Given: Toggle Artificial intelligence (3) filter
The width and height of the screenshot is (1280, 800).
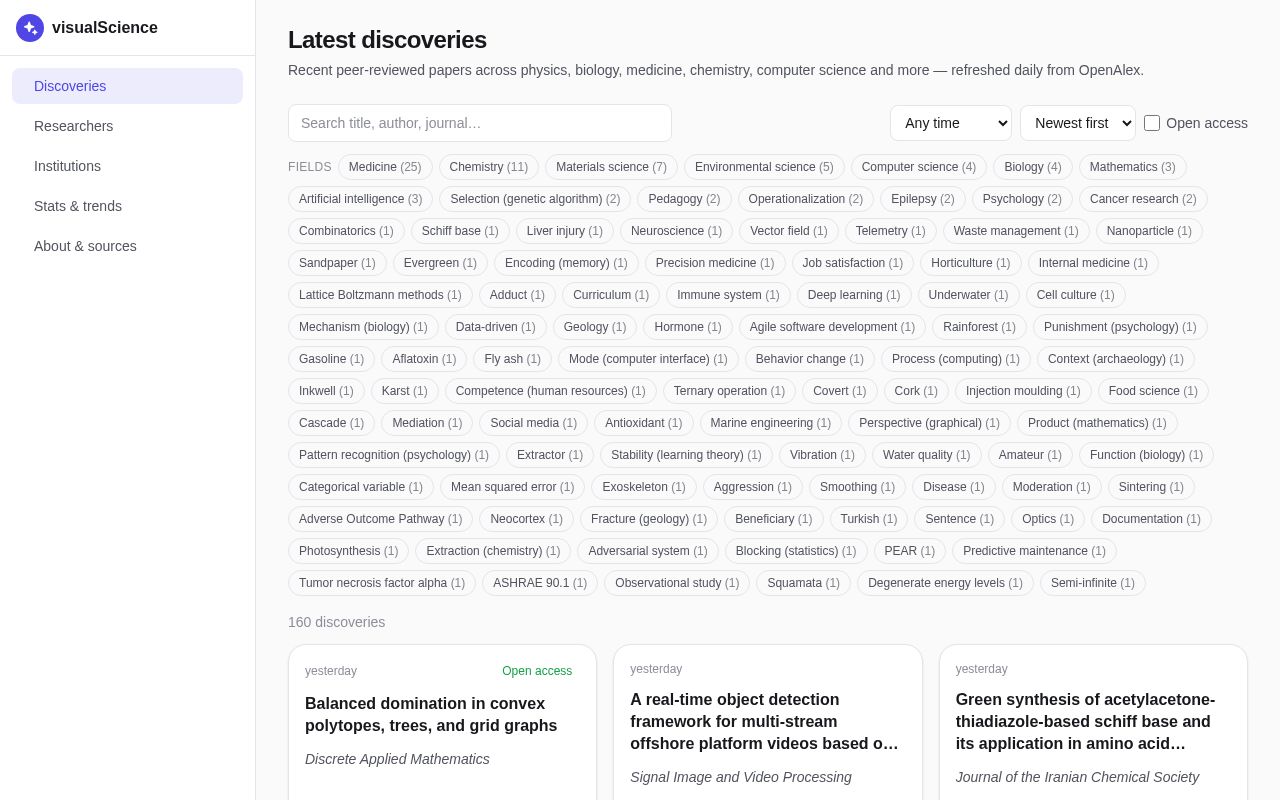Looking at the screenshot, I should 361,199.
